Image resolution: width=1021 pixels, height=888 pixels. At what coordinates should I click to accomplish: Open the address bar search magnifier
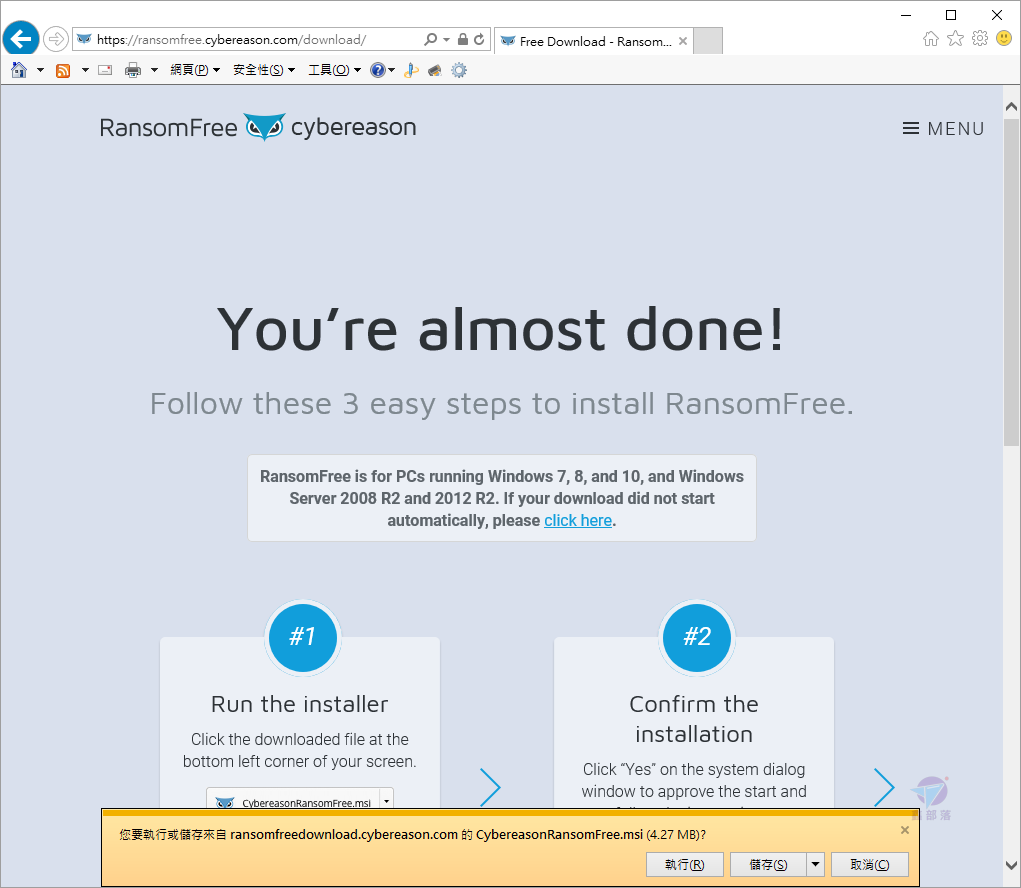pos(430,39)
